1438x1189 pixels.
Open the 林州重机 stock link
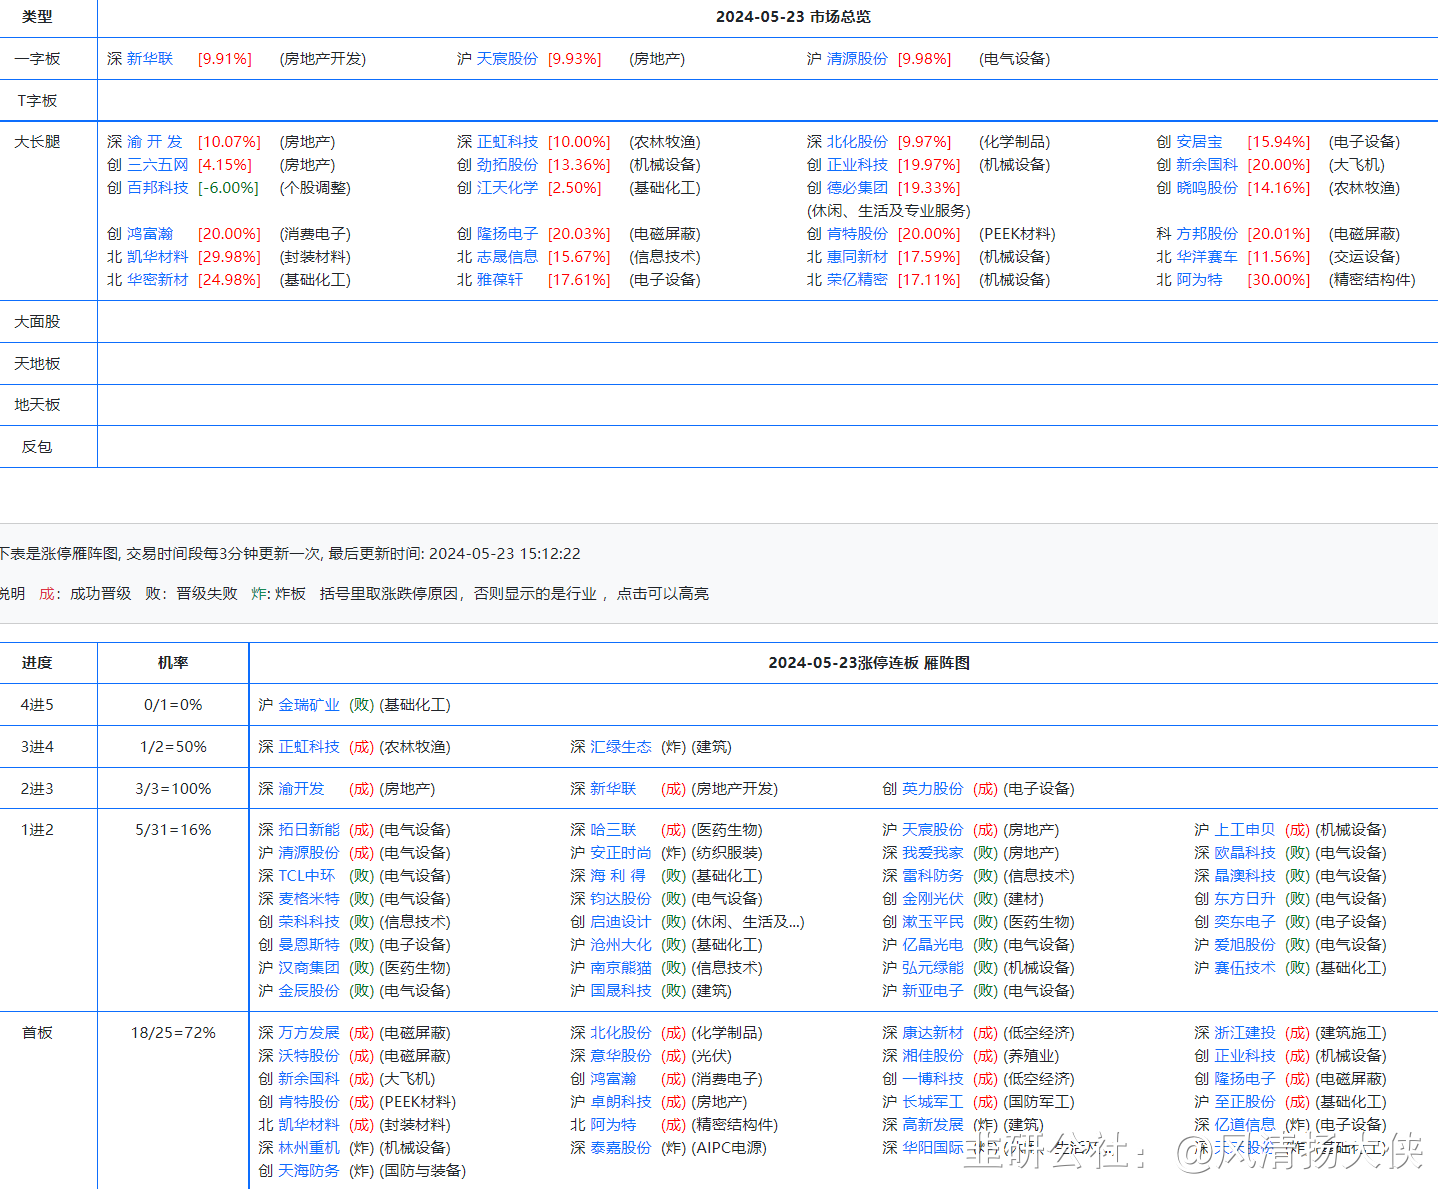tap(309, 1148)
